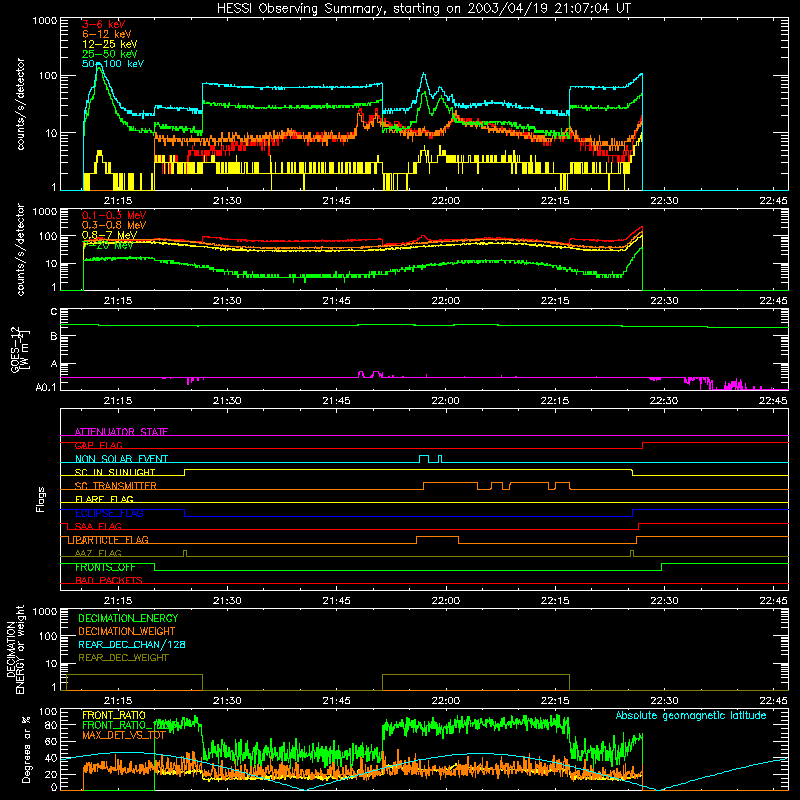The height and width of the screenshot is (800, 800).
Task: Select the PARTICLE_FLAG label
Action: point(112,540)
